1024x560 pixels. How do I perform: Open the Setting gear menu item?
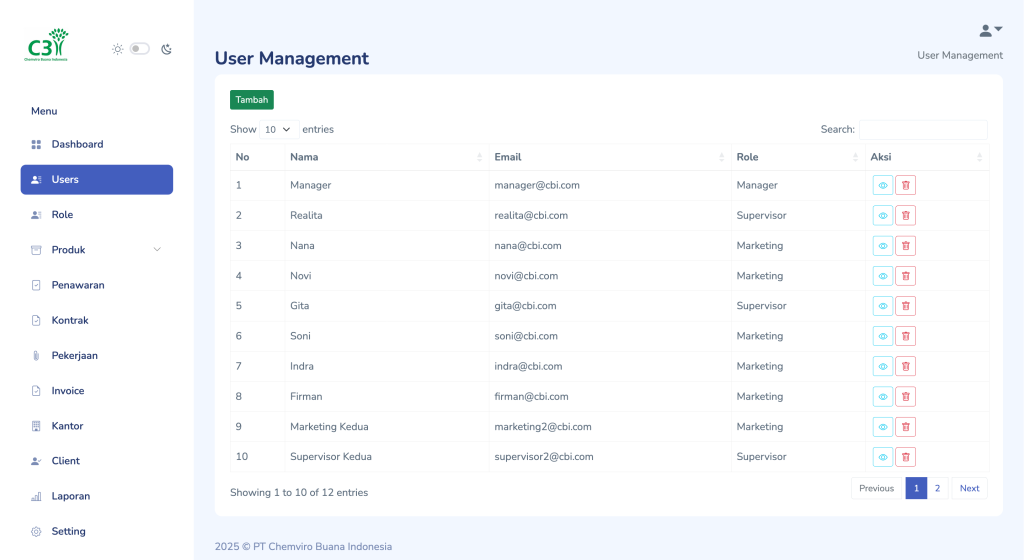point(68,531)
